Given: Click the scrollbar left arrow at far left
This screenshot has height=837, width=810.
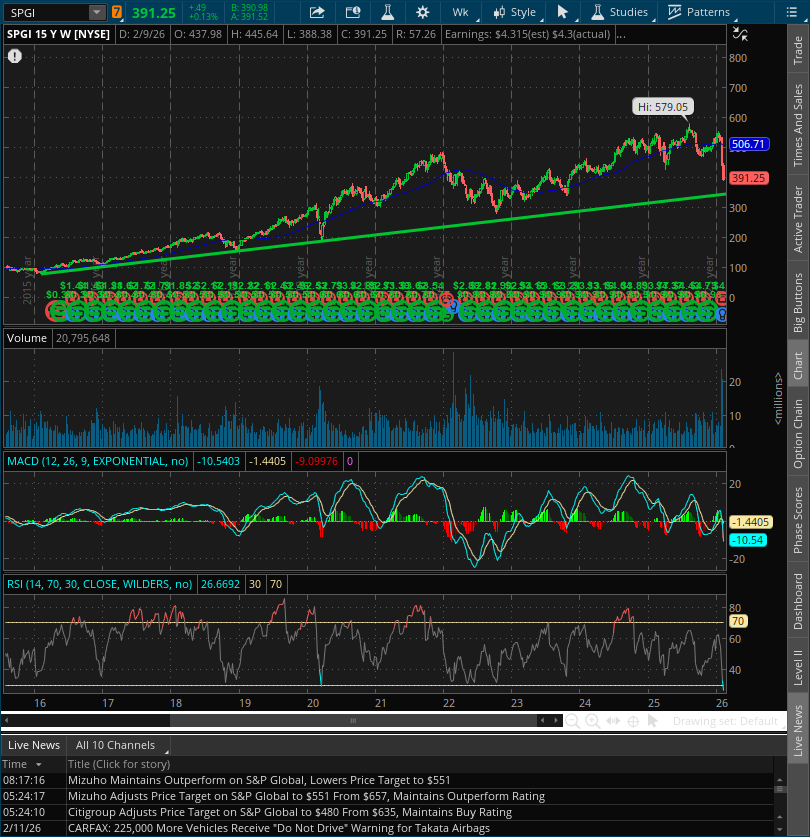Looking at the screenshot, I should pos(6,721).
